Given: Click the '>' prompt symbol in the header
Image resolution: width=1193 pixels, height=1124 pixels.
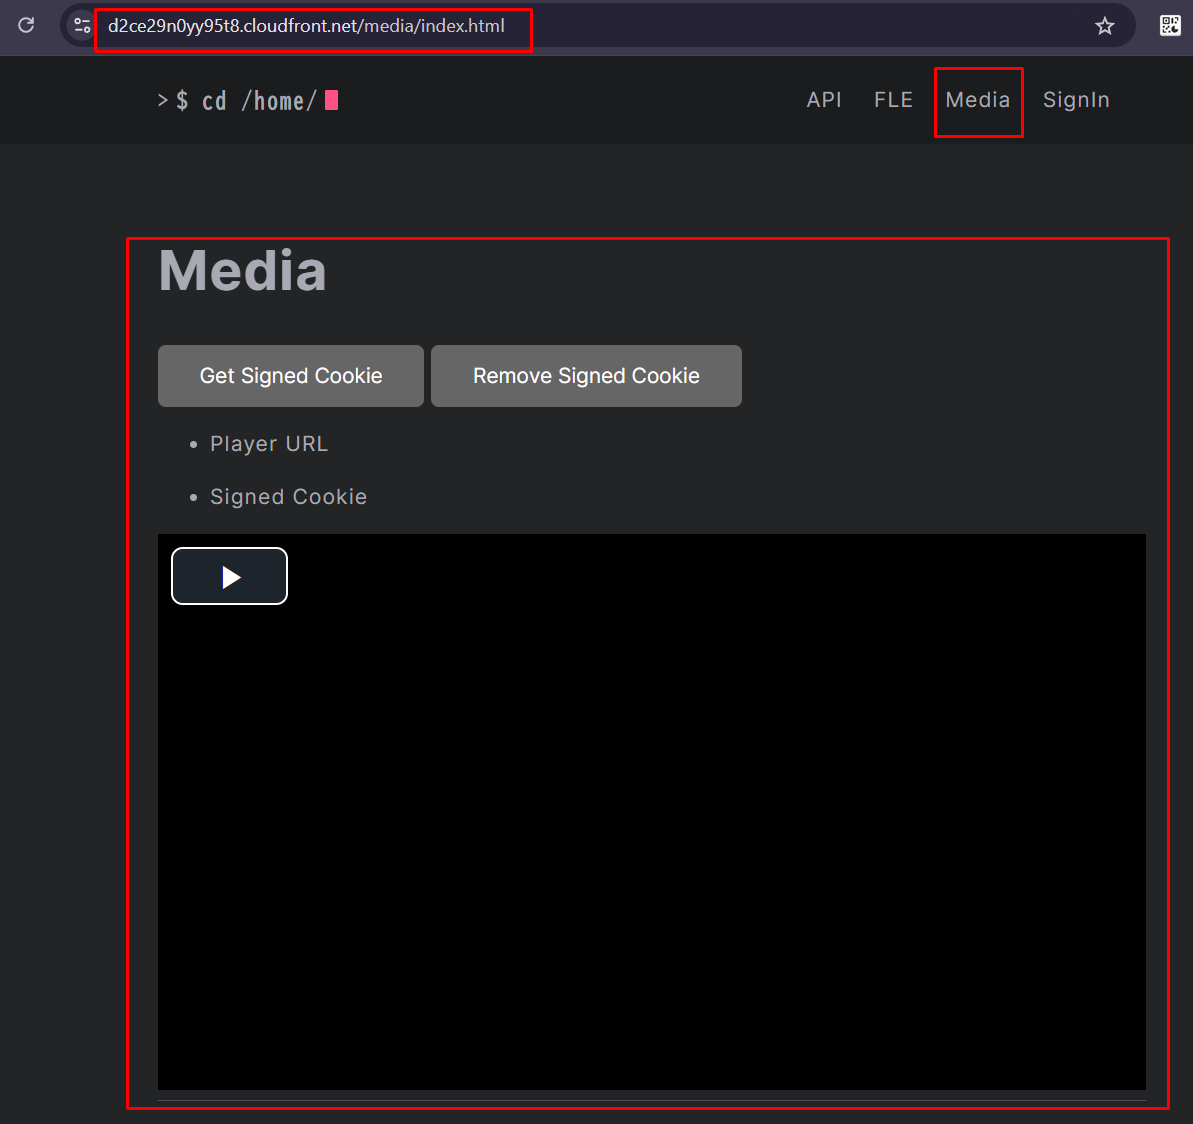Looking at the screenshot, I should tap(162, 100).
